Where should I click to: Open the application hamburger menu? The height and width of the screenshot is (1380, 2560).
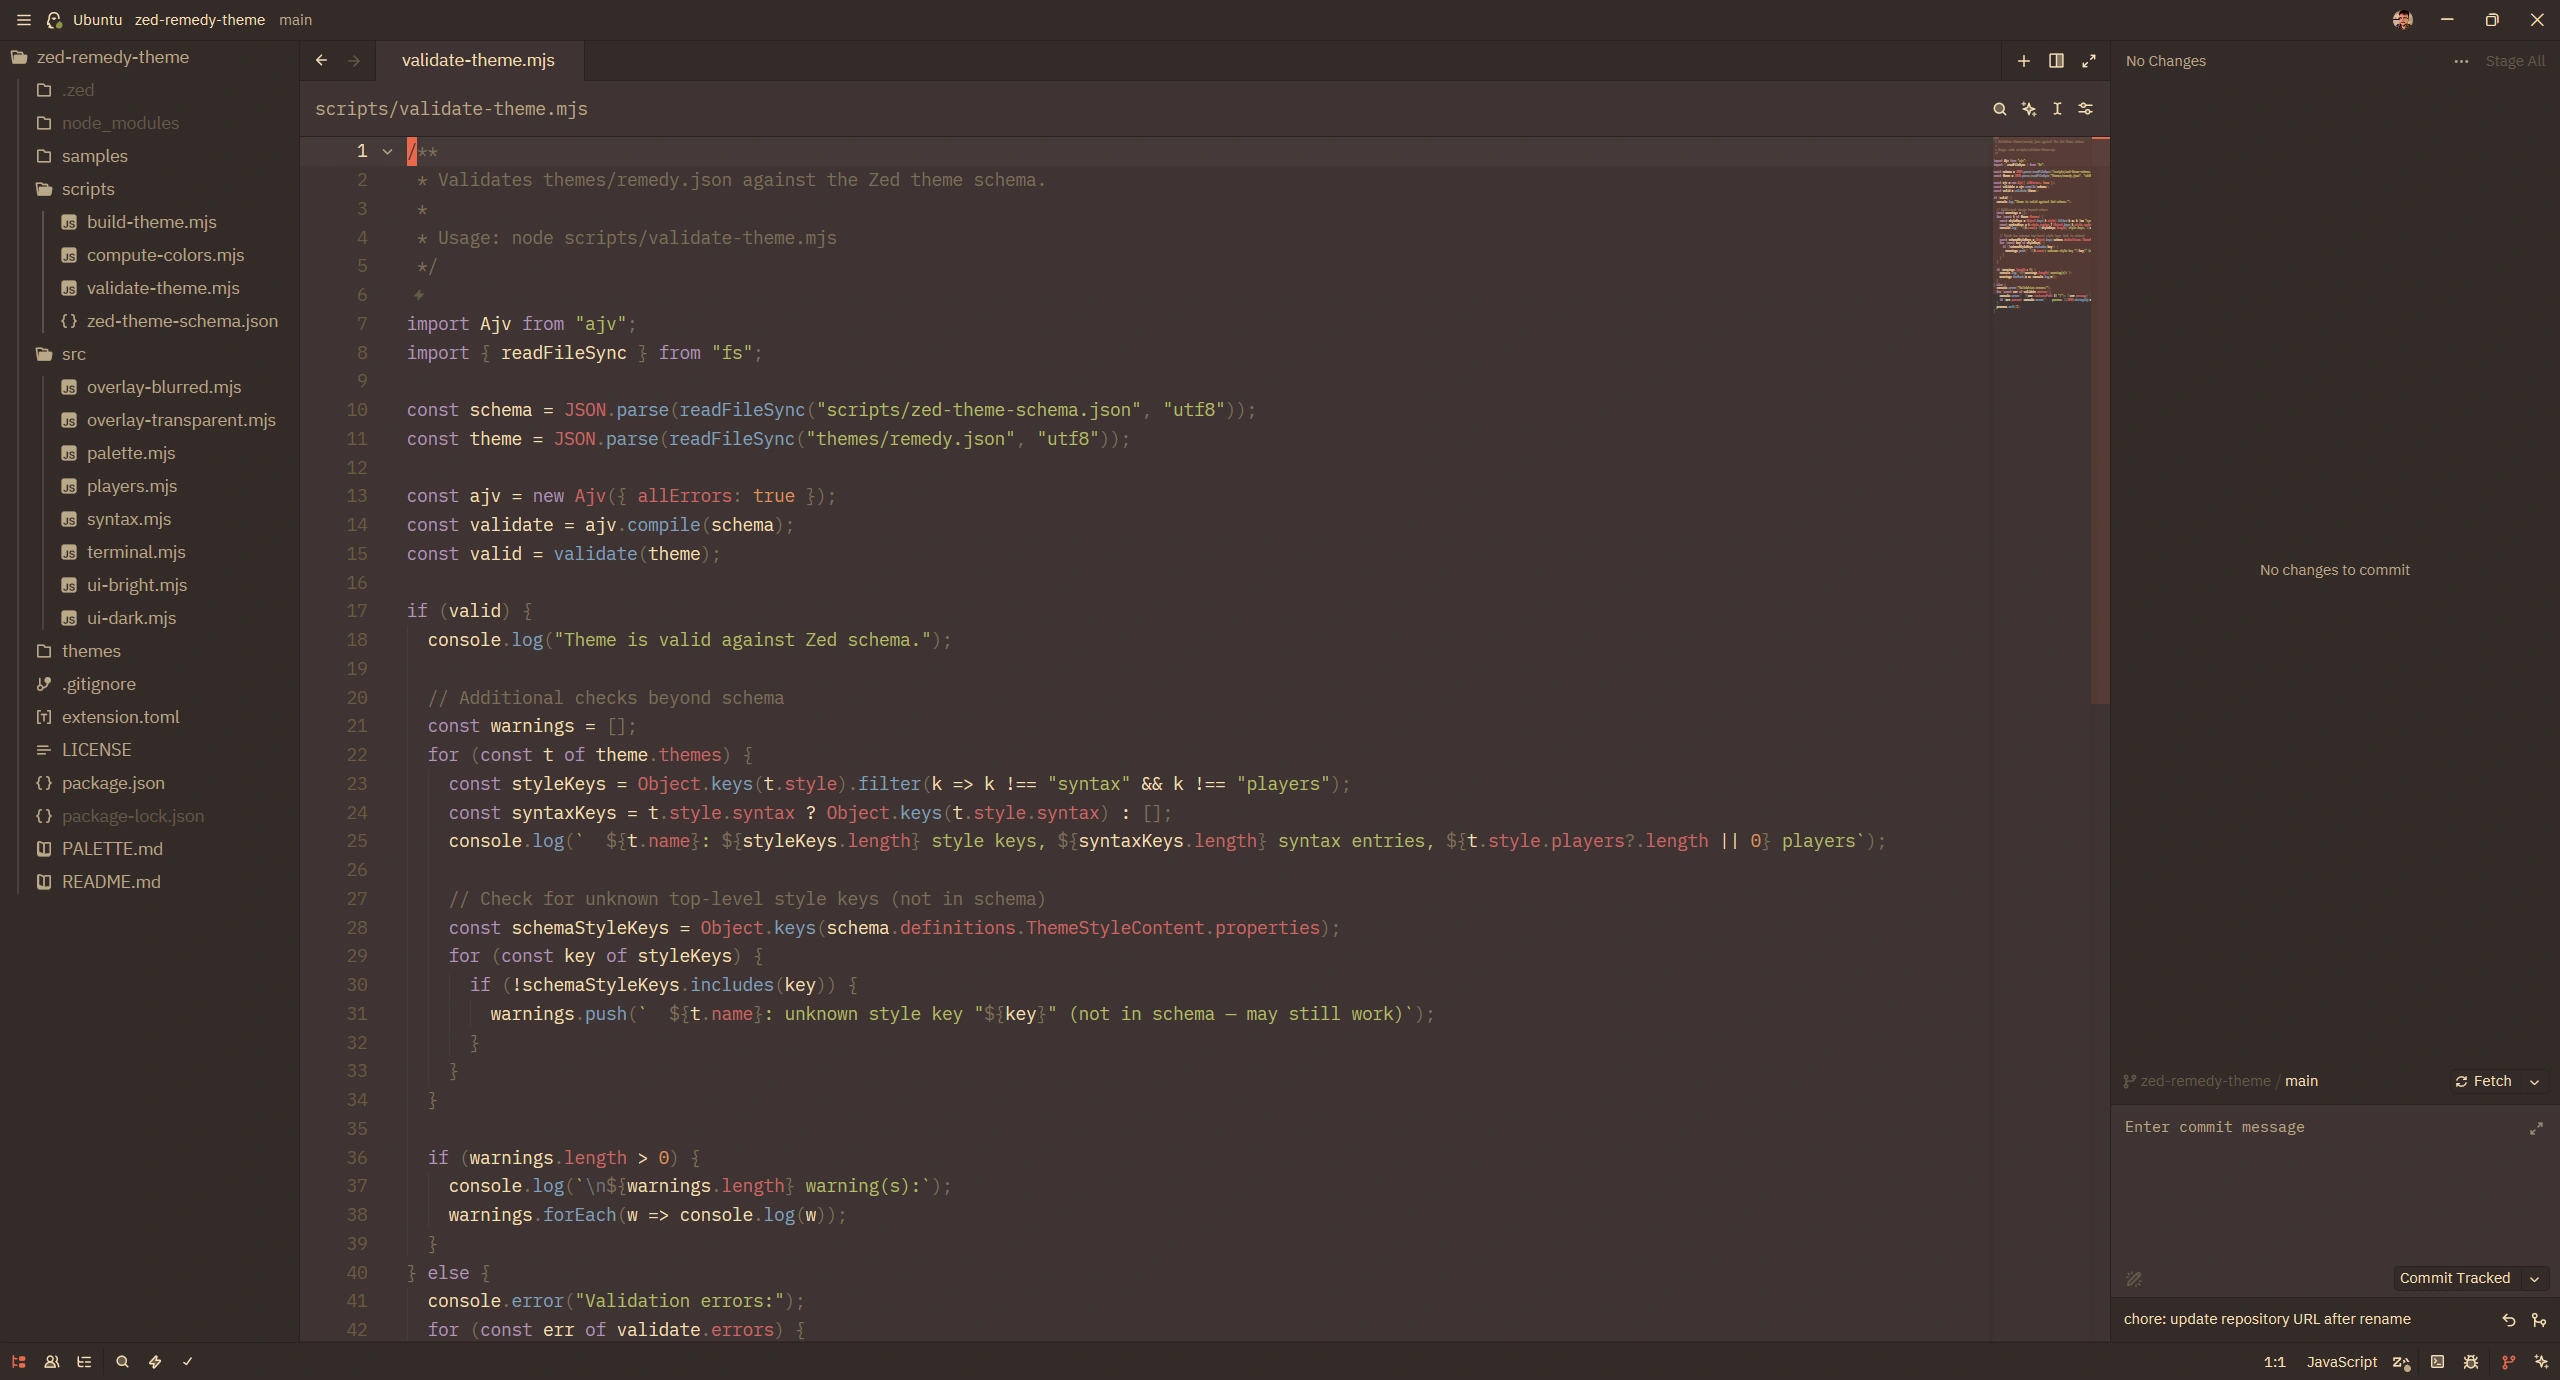pyautogui.click(x=24, y=20)
